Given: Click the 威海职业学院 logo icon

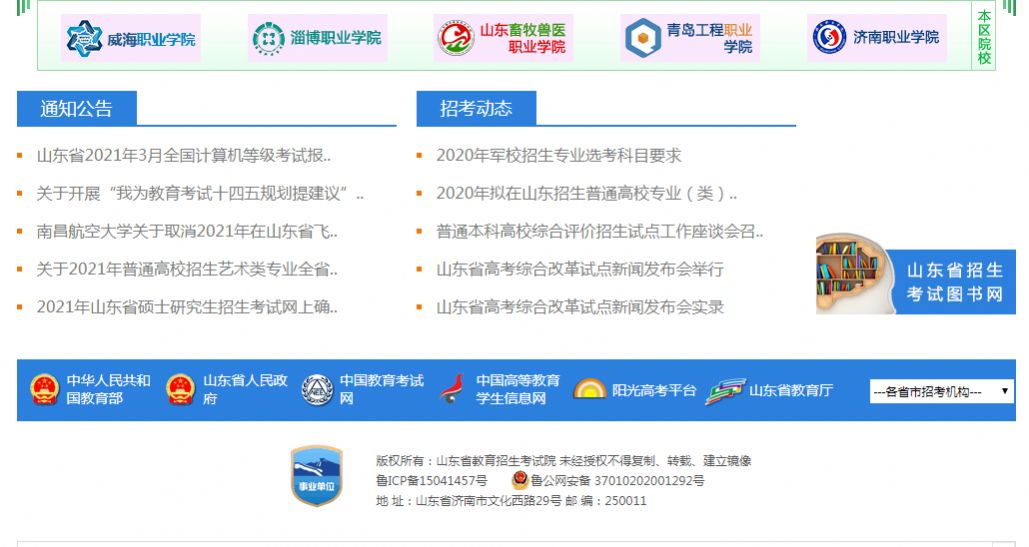Looking at the screenshot, I should click(84, 38).
